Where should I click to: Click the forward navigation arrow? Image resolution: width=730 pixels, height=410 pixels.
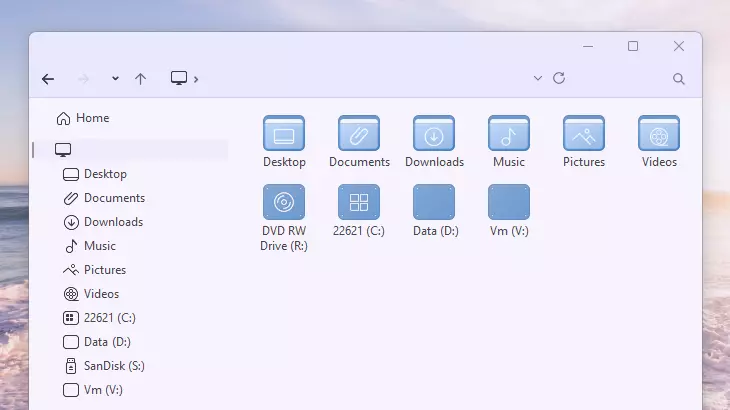[83, 79]
